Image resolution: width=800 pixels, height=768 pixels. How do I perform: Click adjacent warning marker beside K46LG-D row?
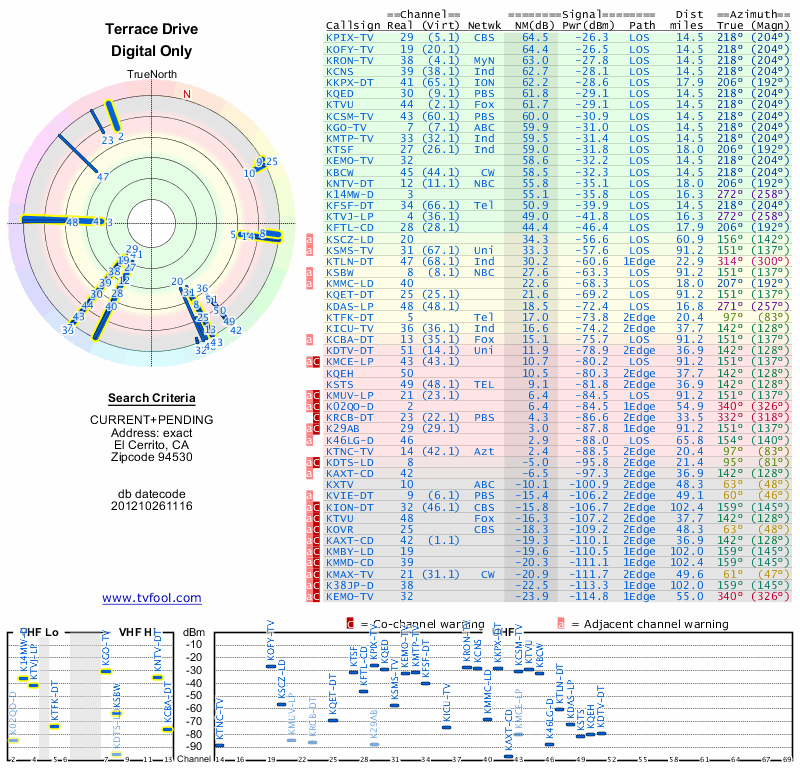click(309, 440)
